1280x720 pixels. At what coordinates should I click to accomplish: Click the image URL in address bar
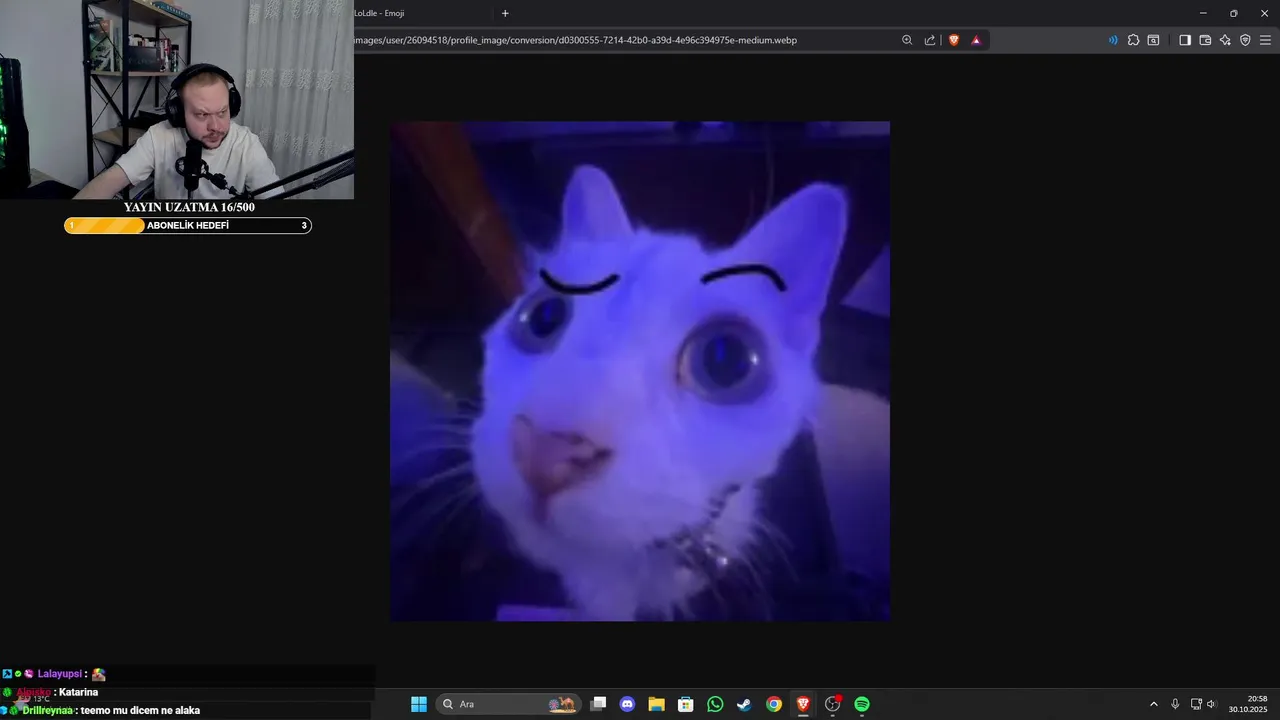[575, 40]
